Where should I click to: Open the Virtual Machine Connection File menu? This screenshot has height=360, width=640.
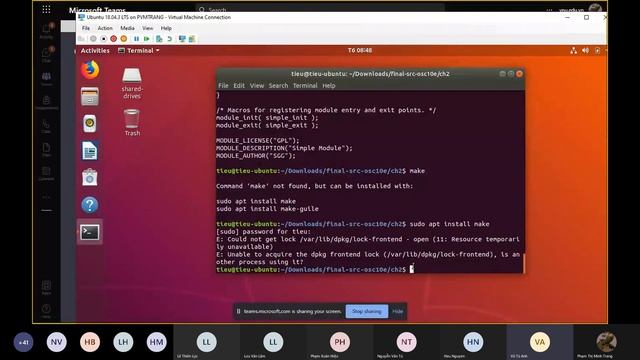point(86,28)
